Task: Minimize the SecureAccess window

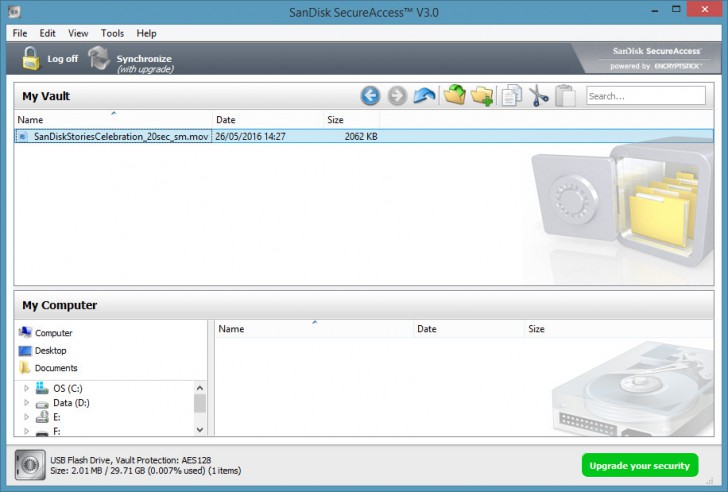Action: point(655,10)
